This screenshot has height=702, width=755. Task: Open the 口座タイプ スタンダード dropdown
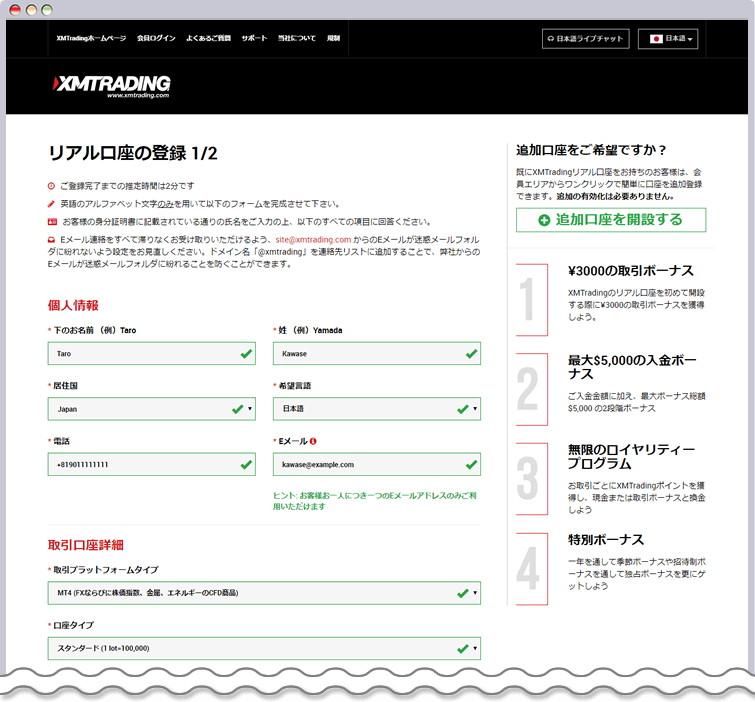click(264, 649)
